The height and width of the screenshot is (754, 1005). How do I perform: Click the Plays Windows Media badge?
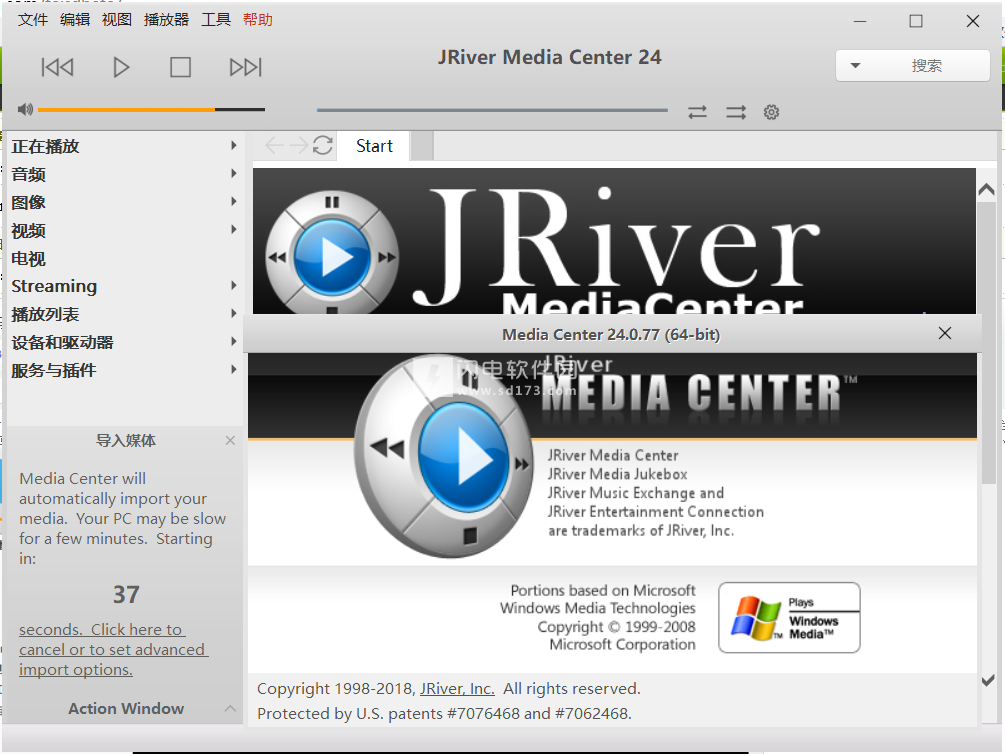(789, 617)
